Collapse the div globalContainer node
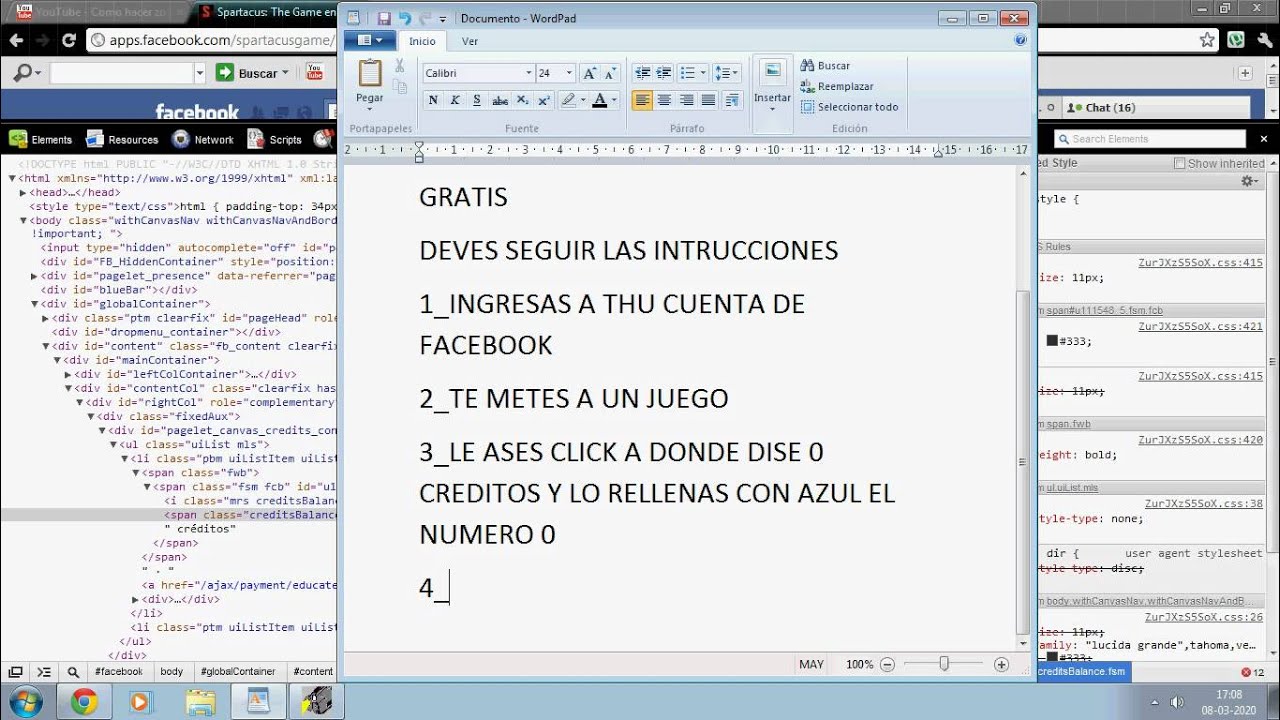This screenshot has width=1280, height=720. click(35, 304)
